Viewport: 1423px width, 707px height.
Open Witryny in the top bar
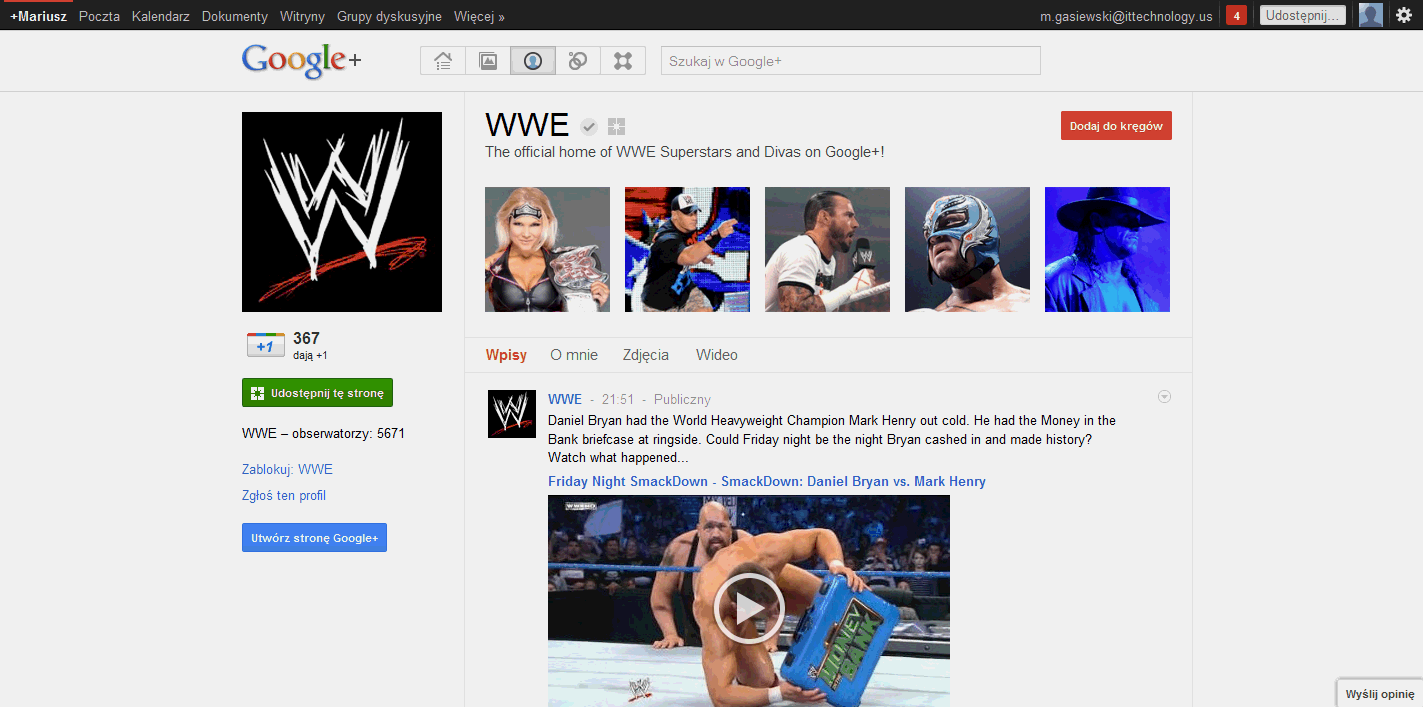coord(303,16)
